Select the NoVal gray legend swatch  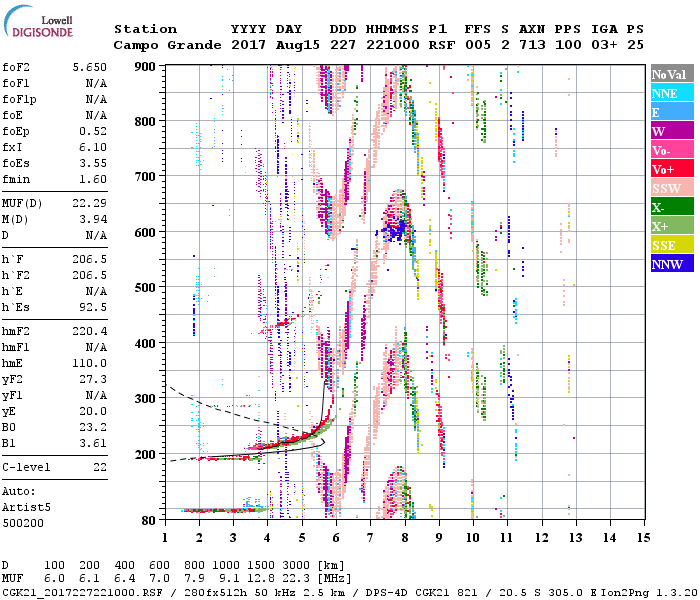pos(670,74)
